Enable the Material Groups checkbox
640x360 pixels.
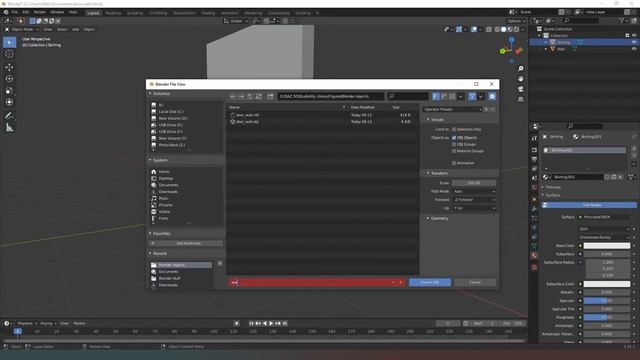pos(454,151)
